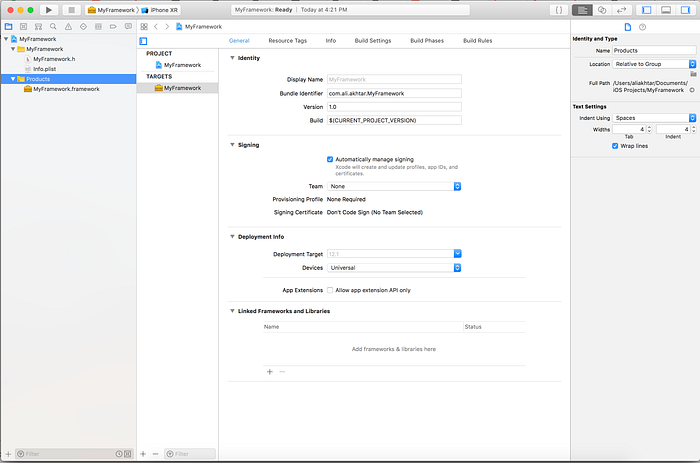Toggle the Navigator panel visibility
Viewport: 700px width, 463px height.
(x=646, y=10)
